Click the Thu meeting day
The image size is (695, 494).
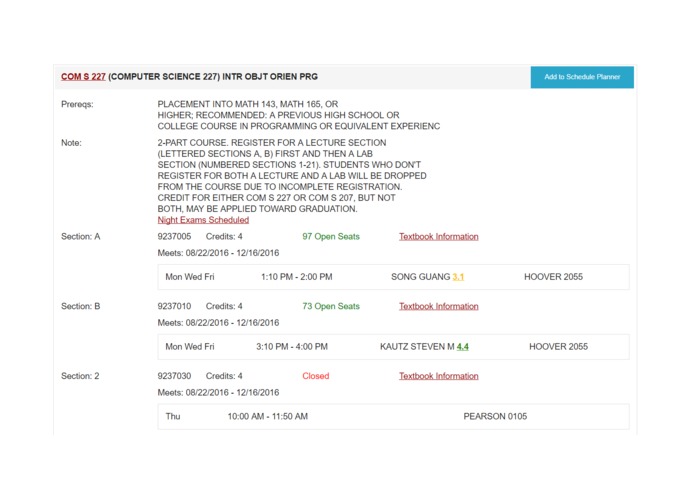[x=173, y=416]
